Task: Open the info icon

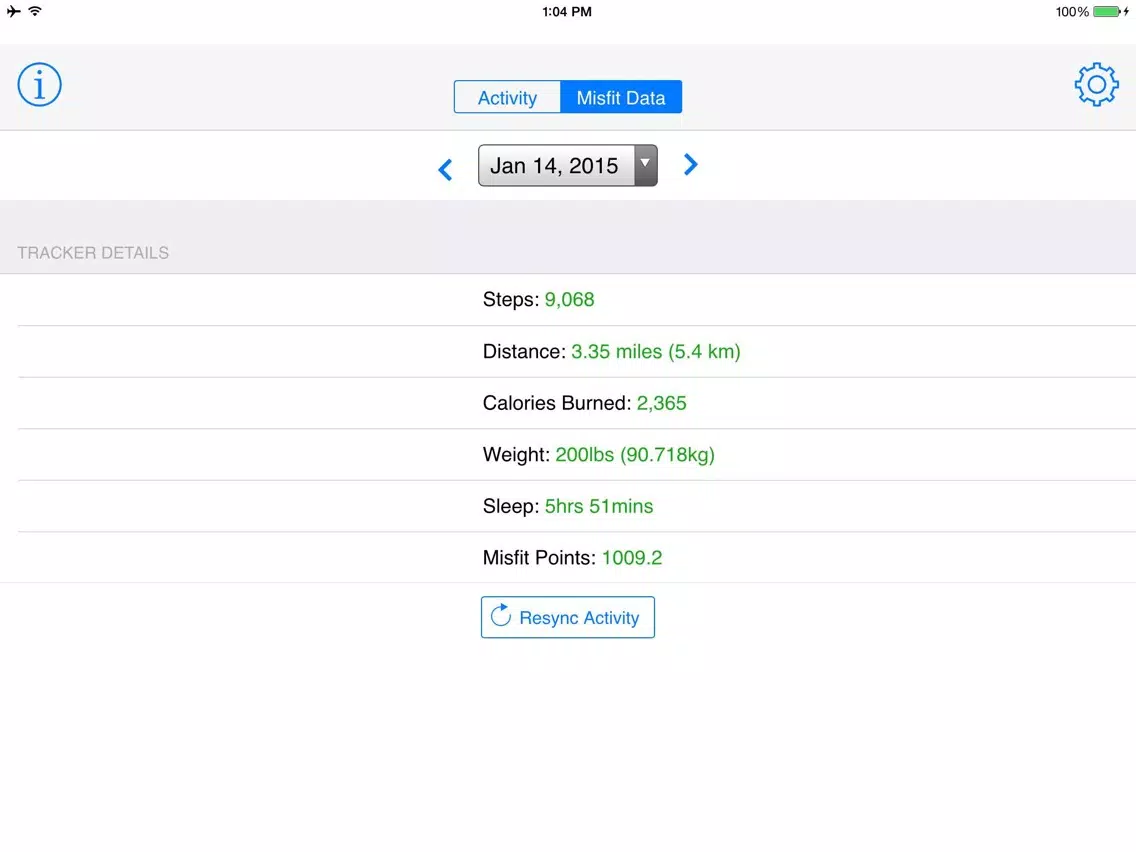Action: point(39,84)
